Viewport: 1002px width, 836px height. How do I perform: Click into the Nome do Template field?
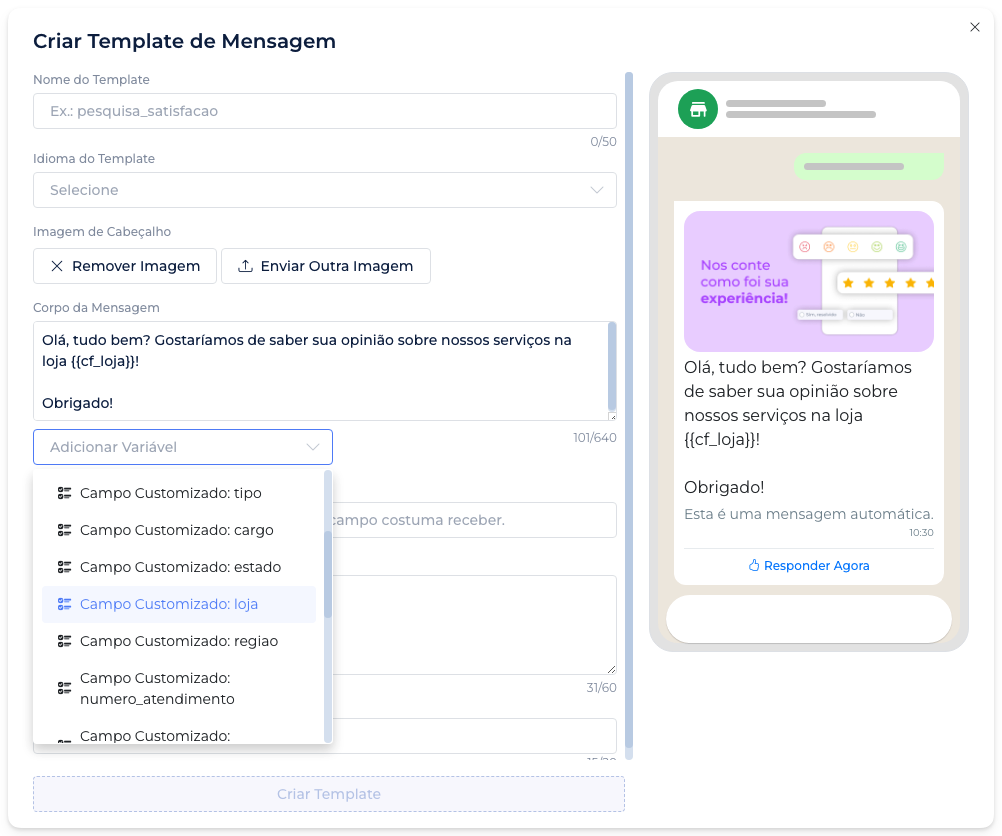[324, 111]
